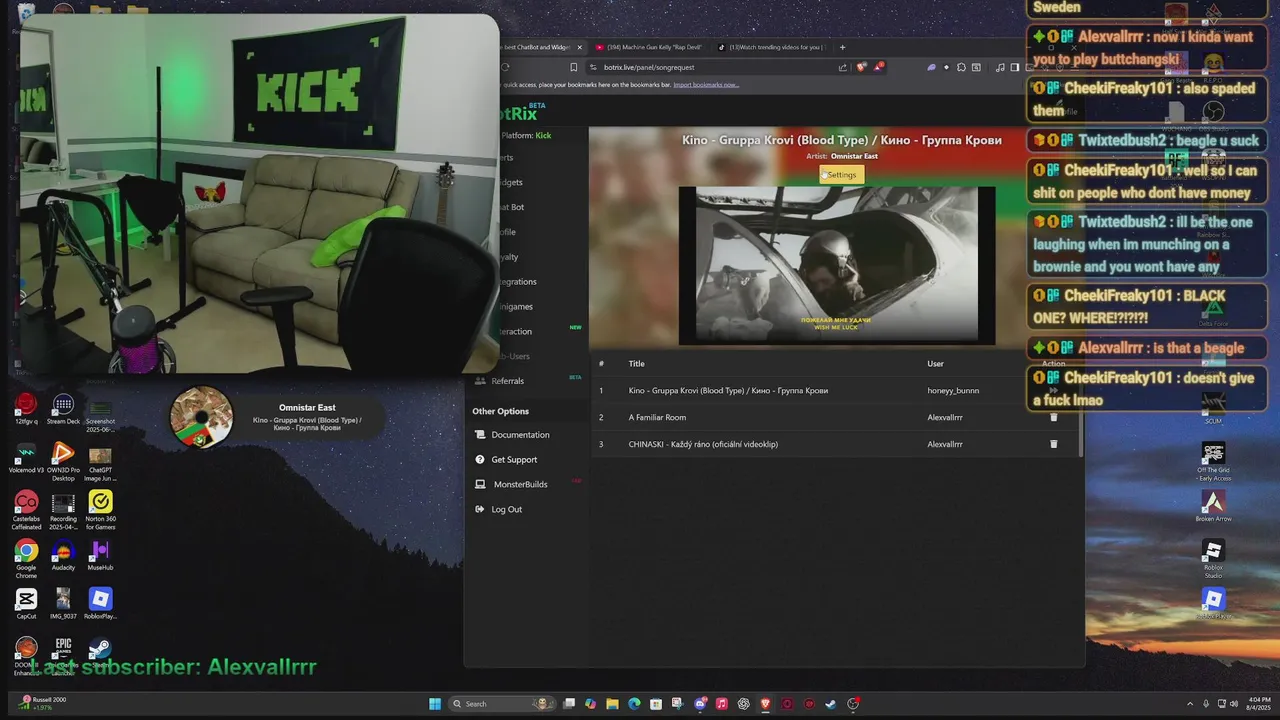Viewport: 1280px width, 720px height.
Task: Open Brave Rewards triangle icon
Action: click(878, 67)
